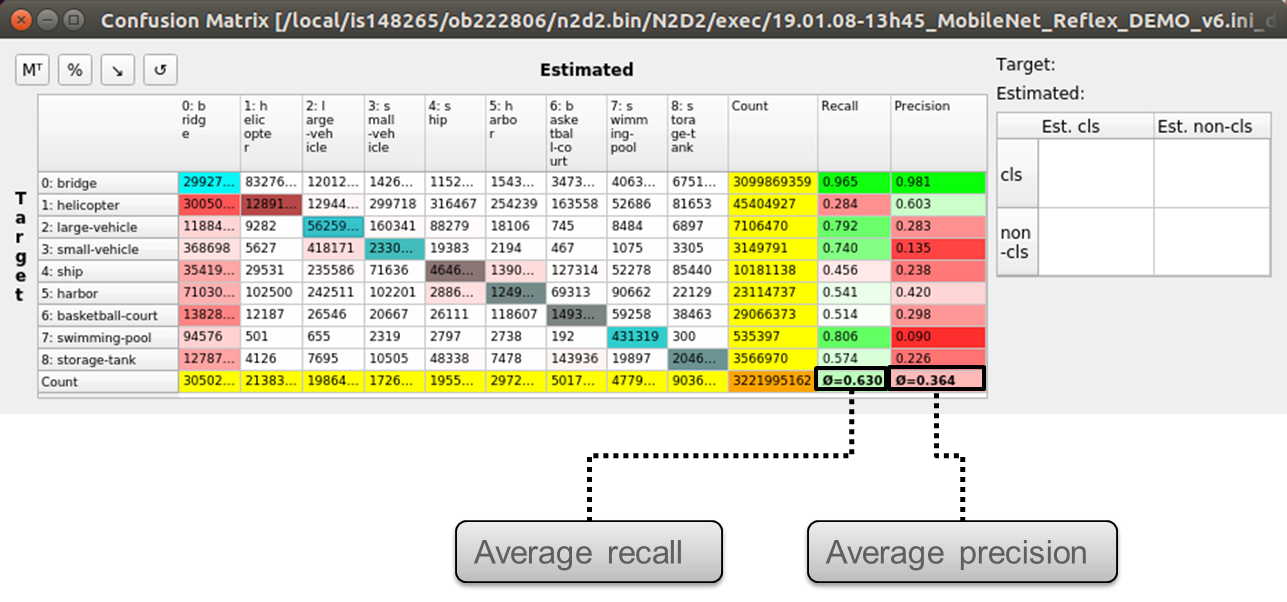Image resolution: width=1287 pixels, height=602 pixels.
Task: Click the ship row cell 235586
Action: (x=333, y=271)
